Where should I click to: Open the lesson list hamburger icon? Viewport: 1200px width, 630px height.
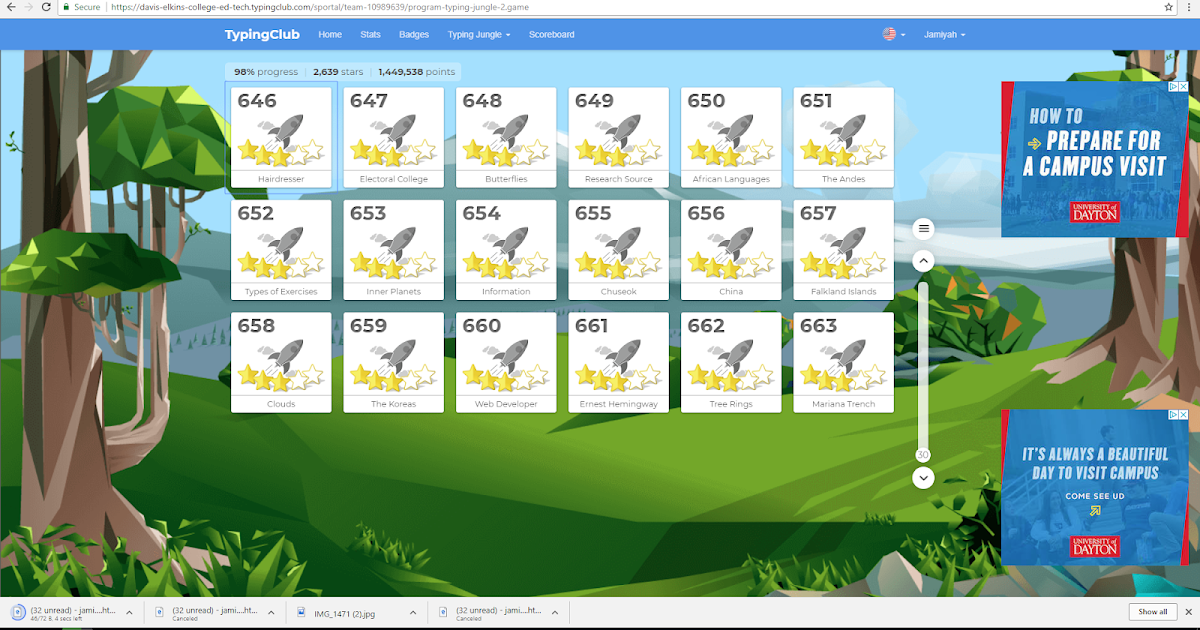coord(923,228)
